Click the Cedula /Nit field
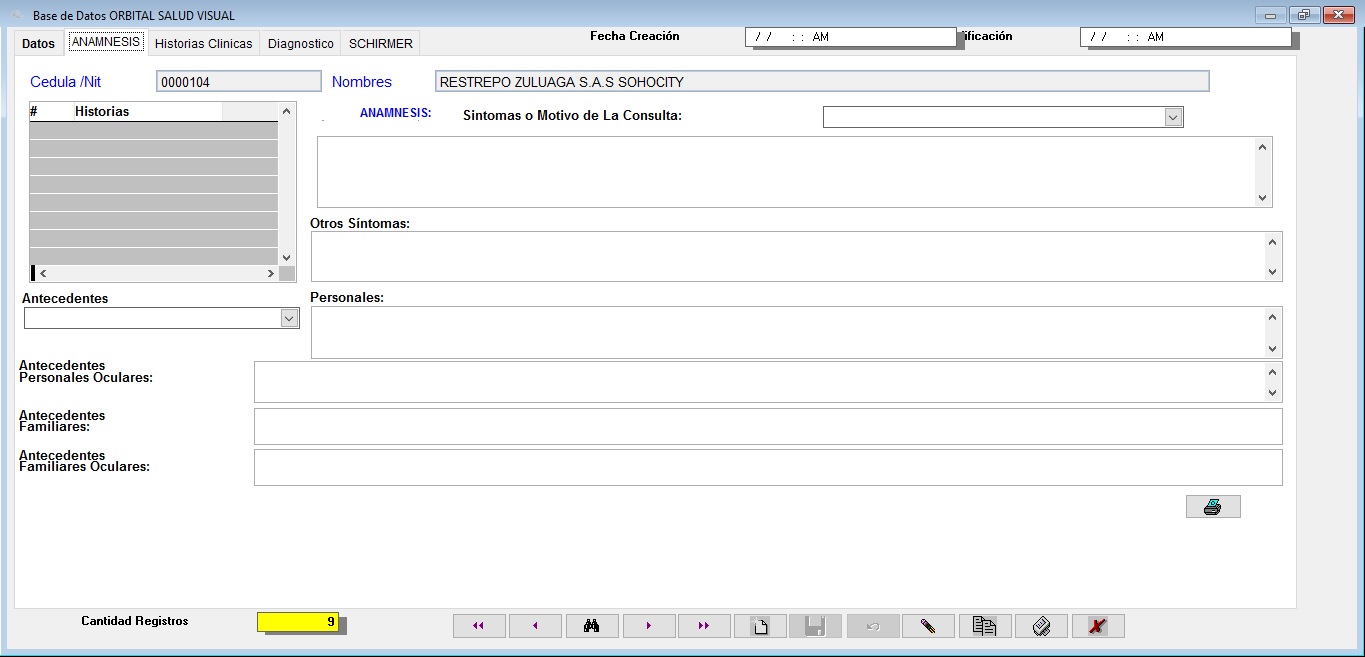This screenshot has height=657, width=1365. click(239, 82)
